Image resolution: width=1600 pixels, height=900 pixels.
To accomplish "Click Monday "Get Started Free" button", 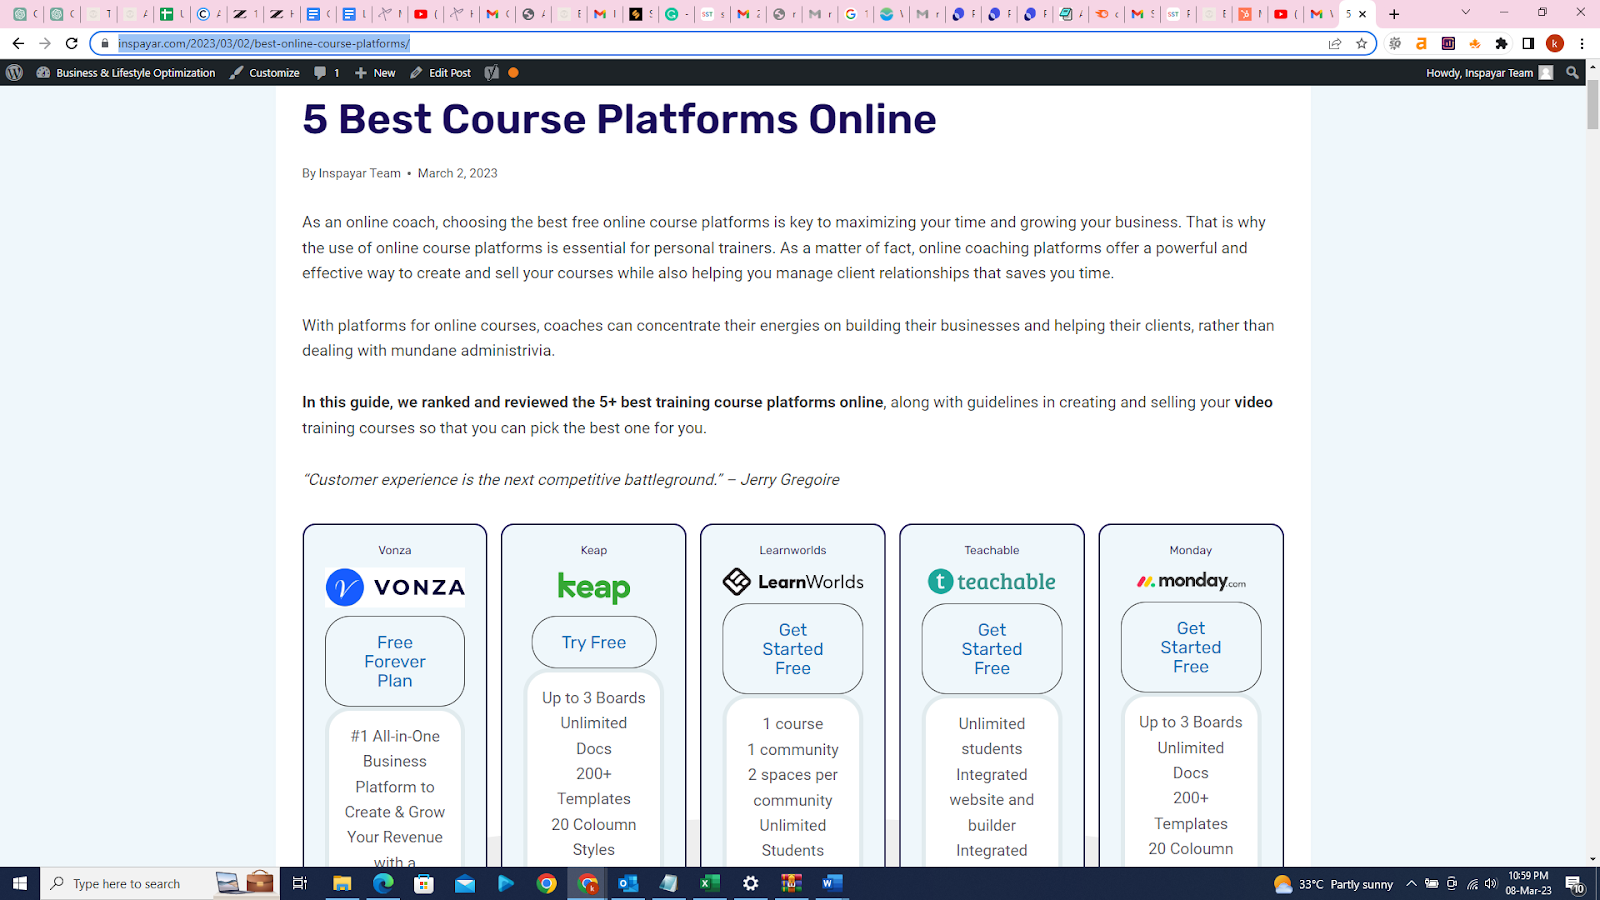I will [x=1191, y=647].
